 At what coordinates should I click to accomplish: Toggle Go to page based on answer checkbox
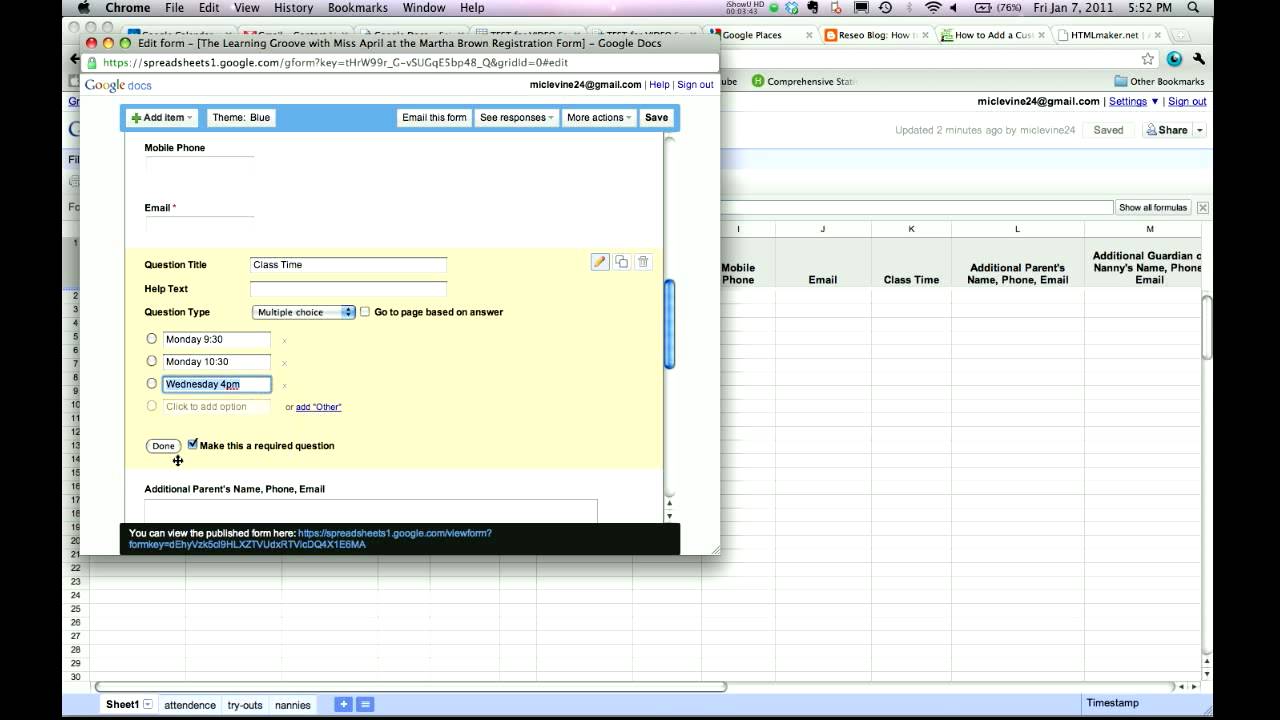(x=365, y=312)
